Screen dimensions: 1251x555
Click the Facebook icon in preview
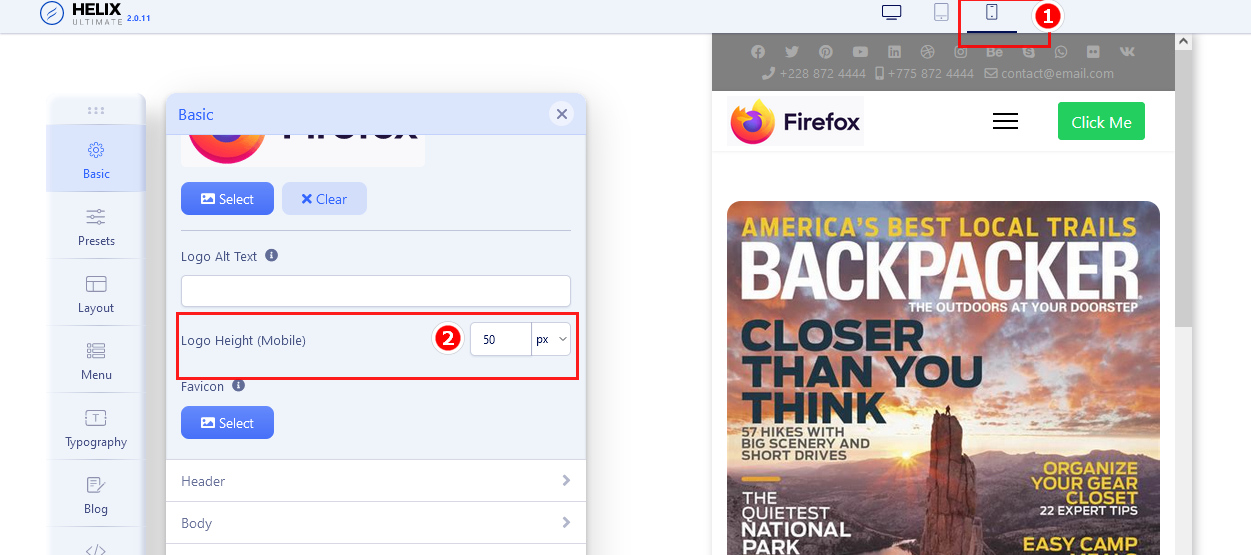[758, 52]
